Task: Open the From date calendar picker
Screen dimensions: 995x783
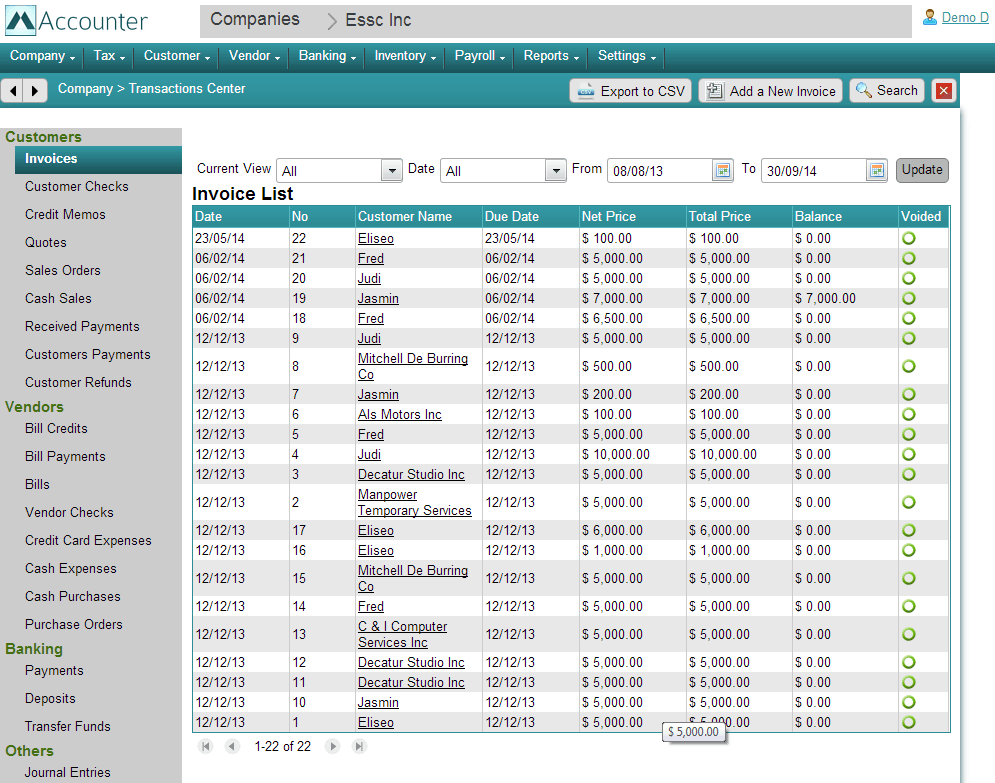Action: (722, 170)
